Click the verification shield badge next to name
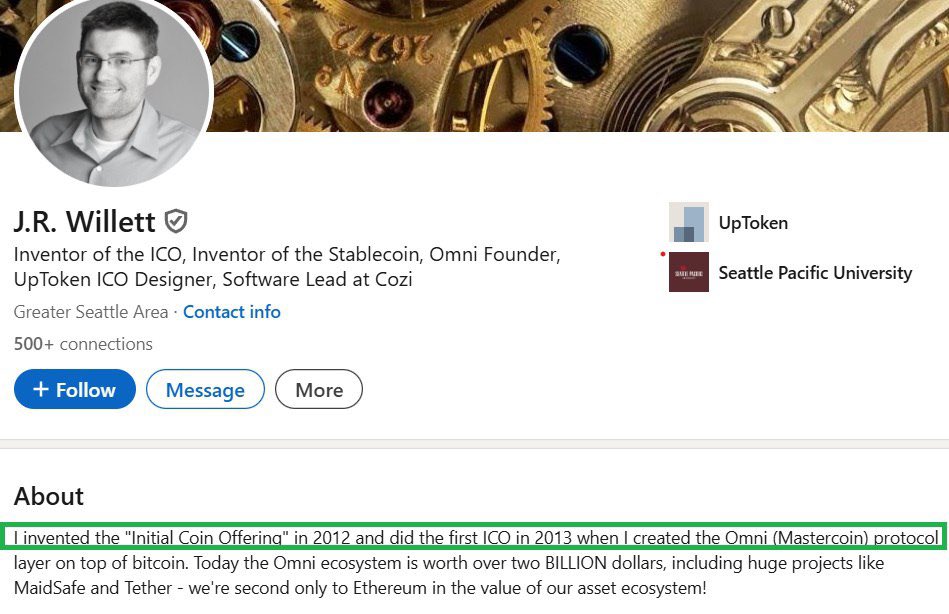Viewport: 949px width, 614px height. [x=176, y=221]
